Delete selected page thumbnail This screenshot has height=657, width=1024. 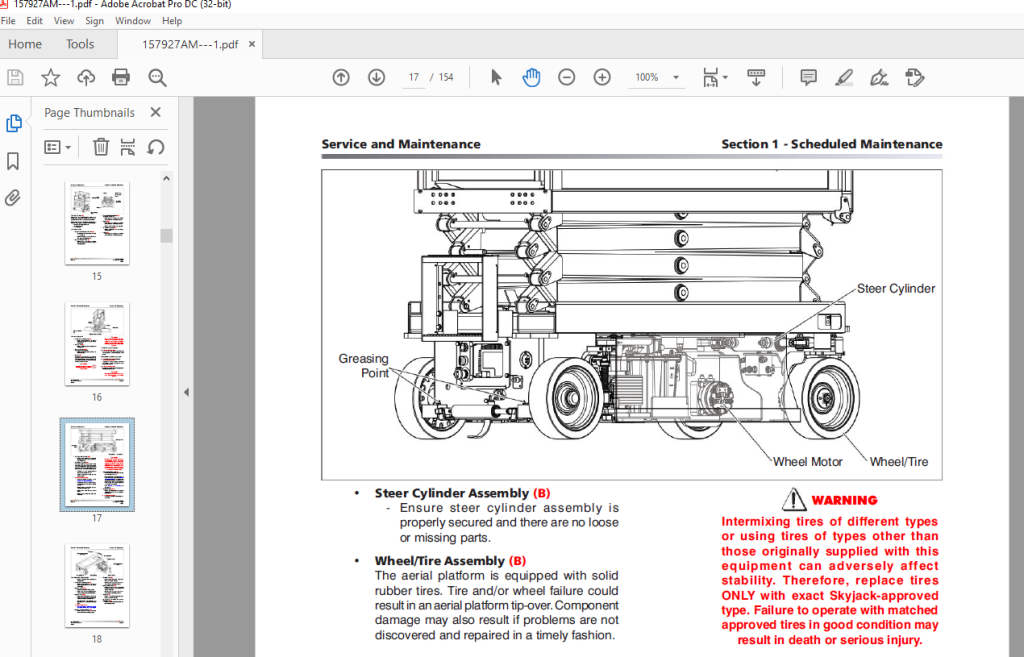click(x=101, y=147)
